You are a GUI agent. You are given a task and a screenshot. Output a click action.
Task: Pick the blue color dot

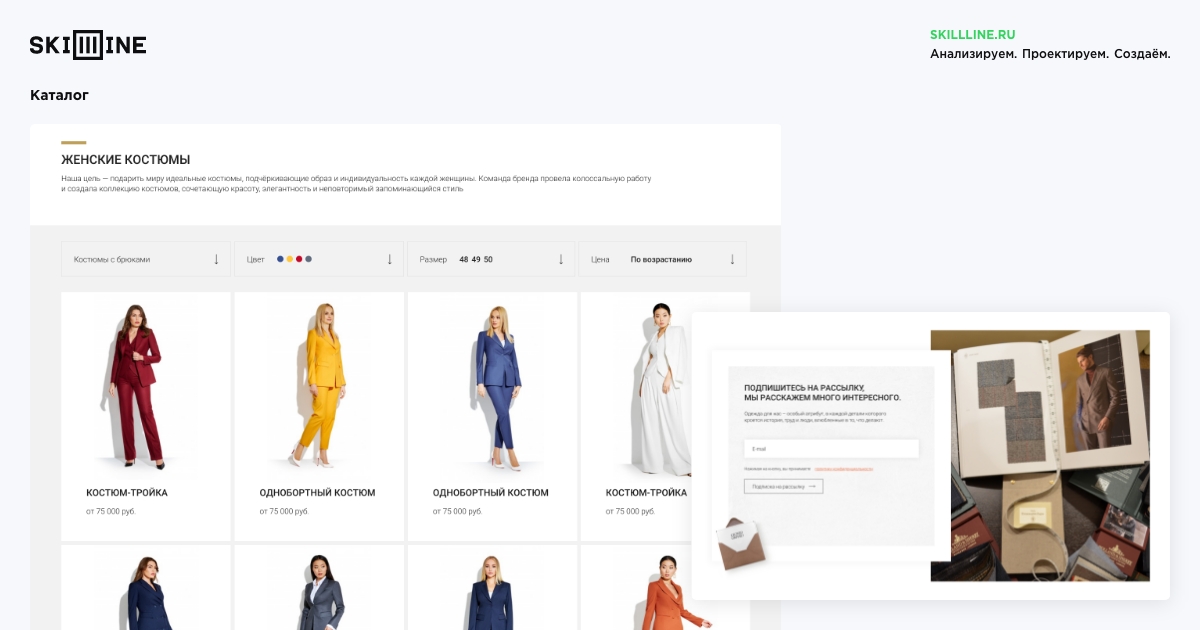pyautogui.click(x=280, y=259)
